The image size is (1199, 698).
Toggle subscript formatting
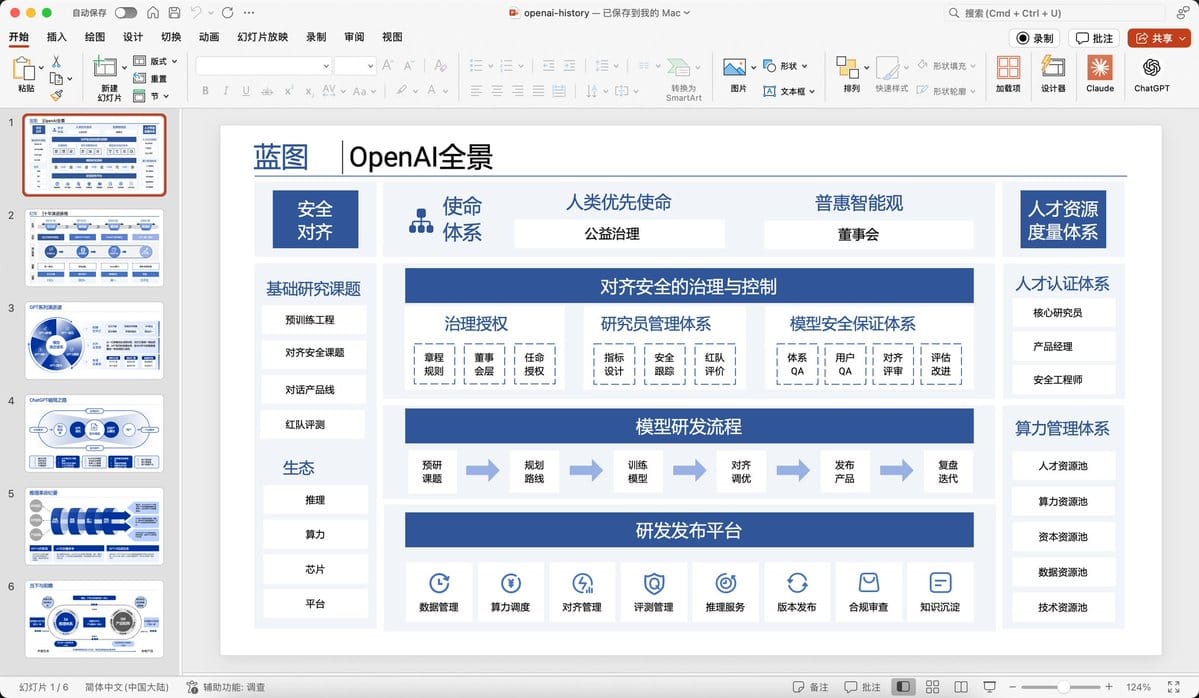click(x=309, y=91)
